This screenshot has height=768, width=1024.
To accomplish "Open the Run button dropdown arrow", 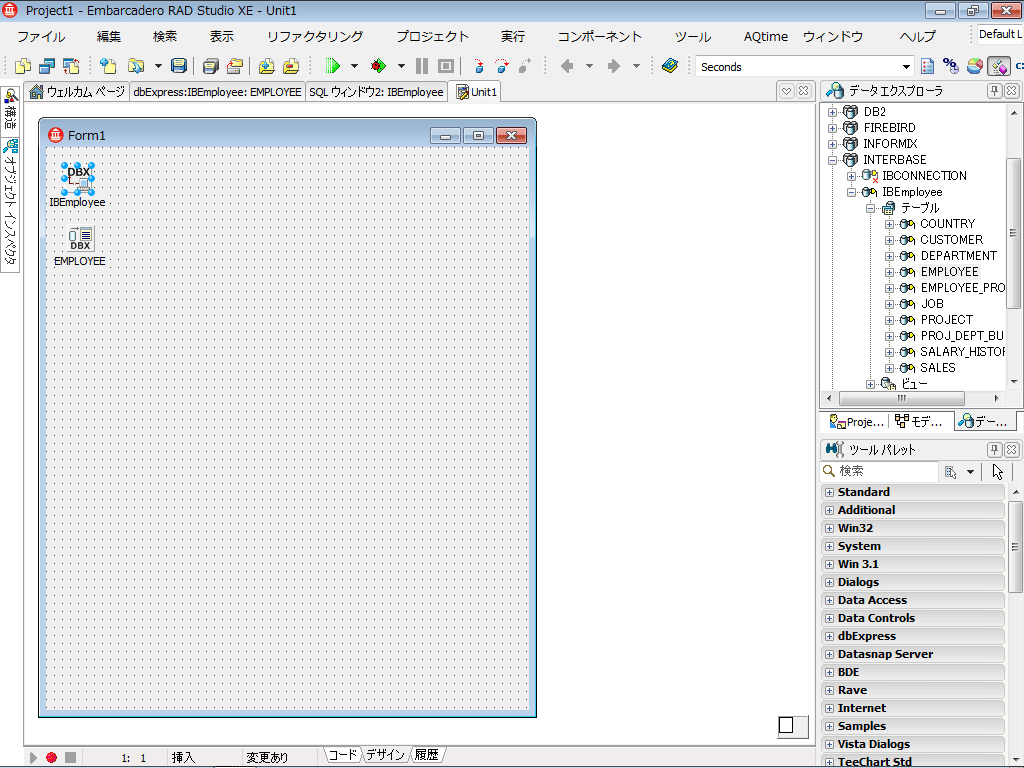I will pyautogui.click(x=354, y=66).
